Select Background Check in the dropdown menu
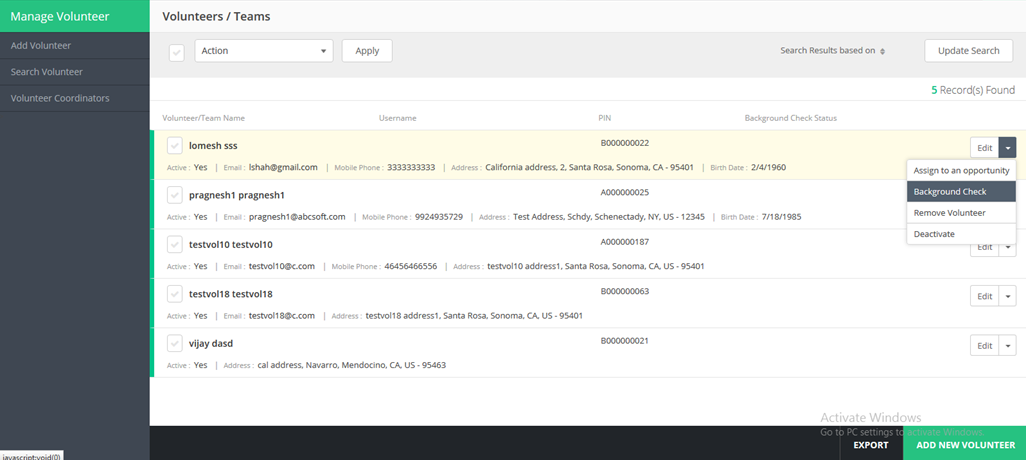Viewport: 1026px width, 460px height. click(x=961, y=192)
